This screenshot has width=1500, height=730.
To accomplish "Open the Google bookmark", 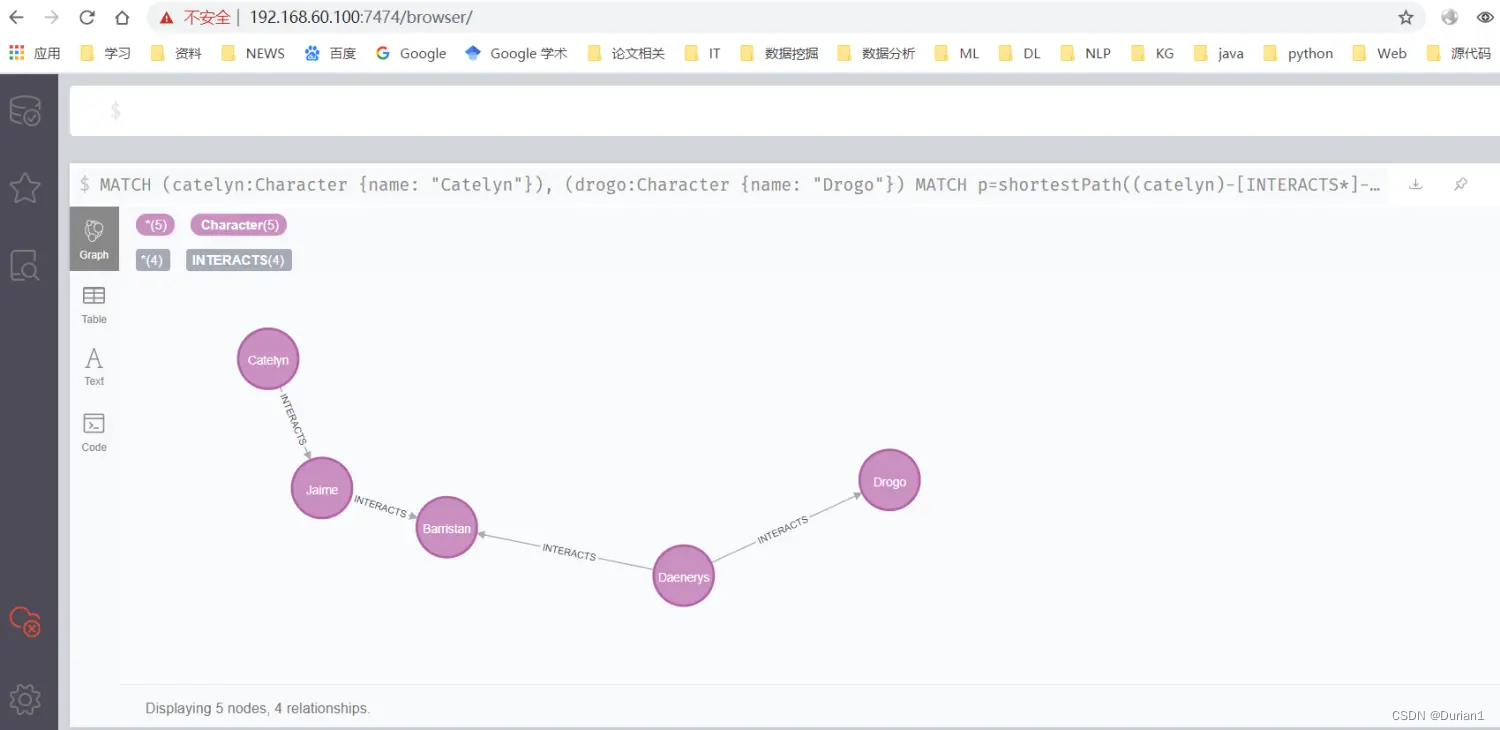I will click(411, 53).
